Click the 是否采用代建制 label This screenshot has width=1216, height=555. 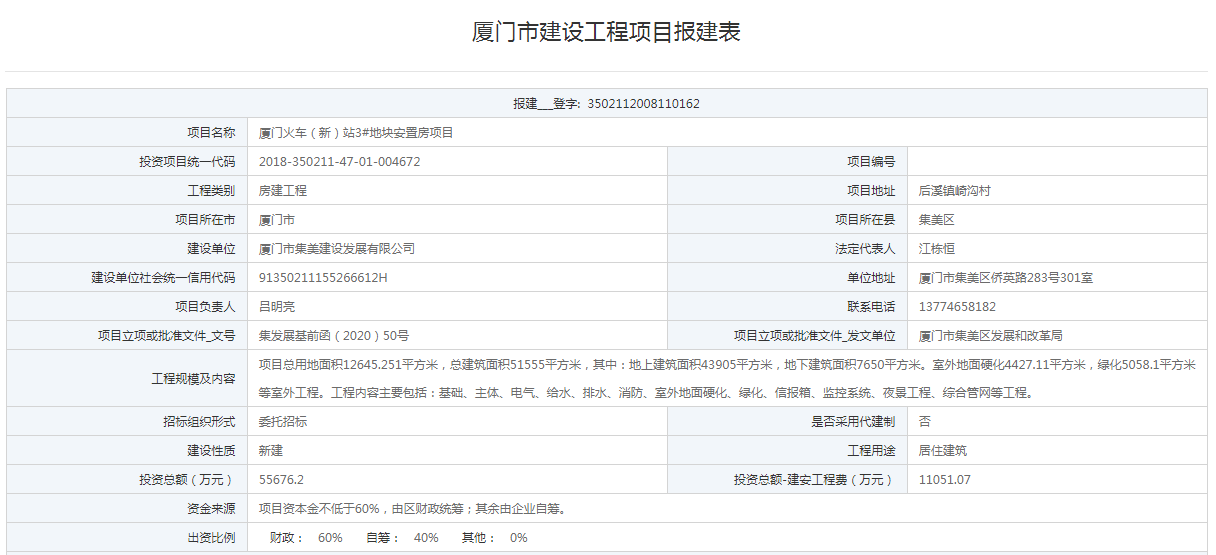tap(853, 422)
